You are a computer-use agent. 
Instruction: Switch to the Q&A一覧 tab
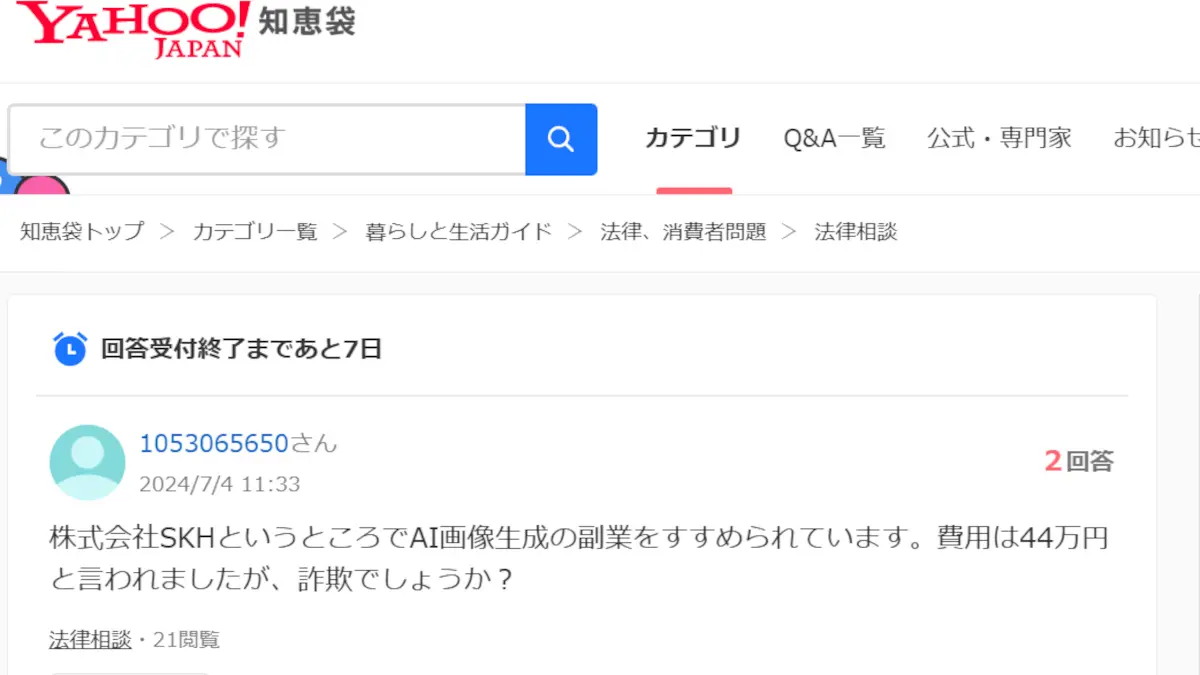(x=834, y=138)
